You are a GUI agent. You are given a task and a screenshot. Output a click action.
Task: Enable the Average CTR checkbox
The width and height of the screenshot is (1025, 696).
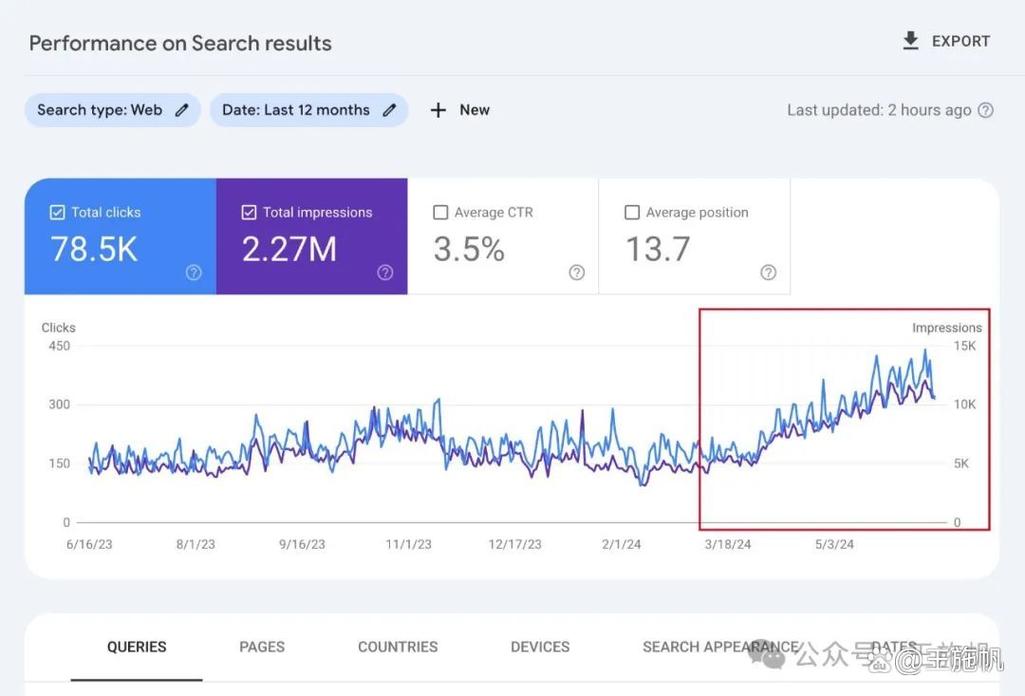[x=441, y=212]
